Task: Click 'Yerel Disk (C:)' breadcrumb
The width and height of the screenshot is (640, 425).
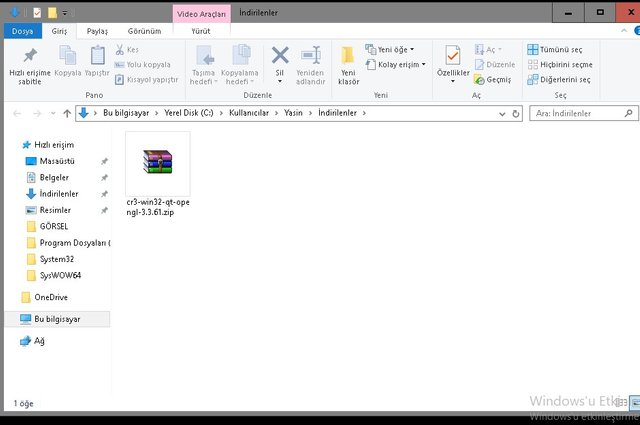Action: point(189,113)
